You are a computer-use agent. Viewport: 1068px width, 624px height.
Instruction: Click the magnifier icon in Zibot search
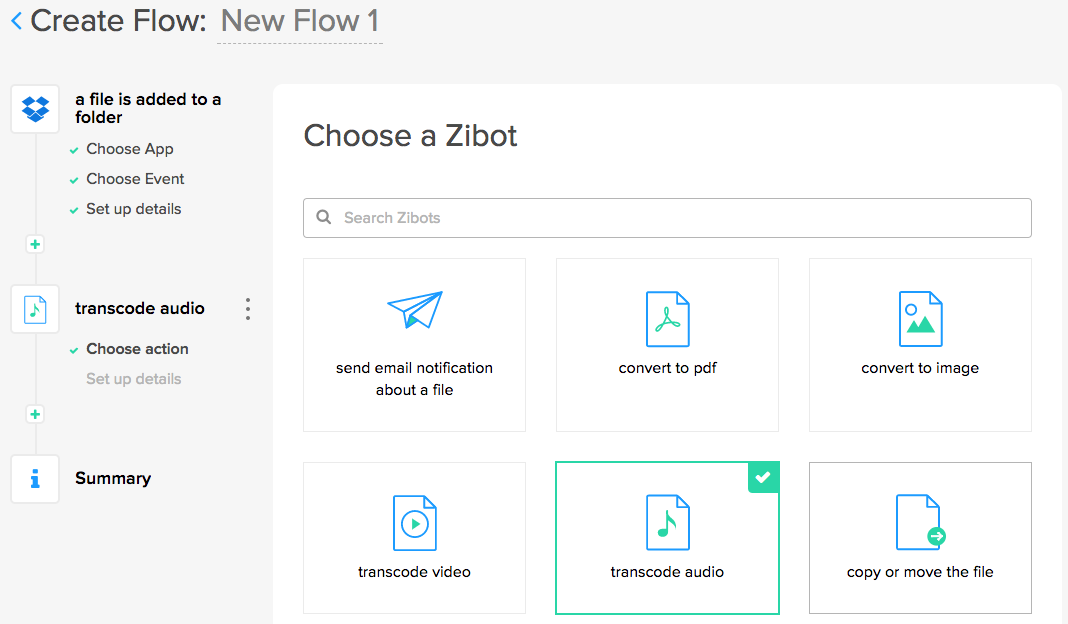coord(324,218)
